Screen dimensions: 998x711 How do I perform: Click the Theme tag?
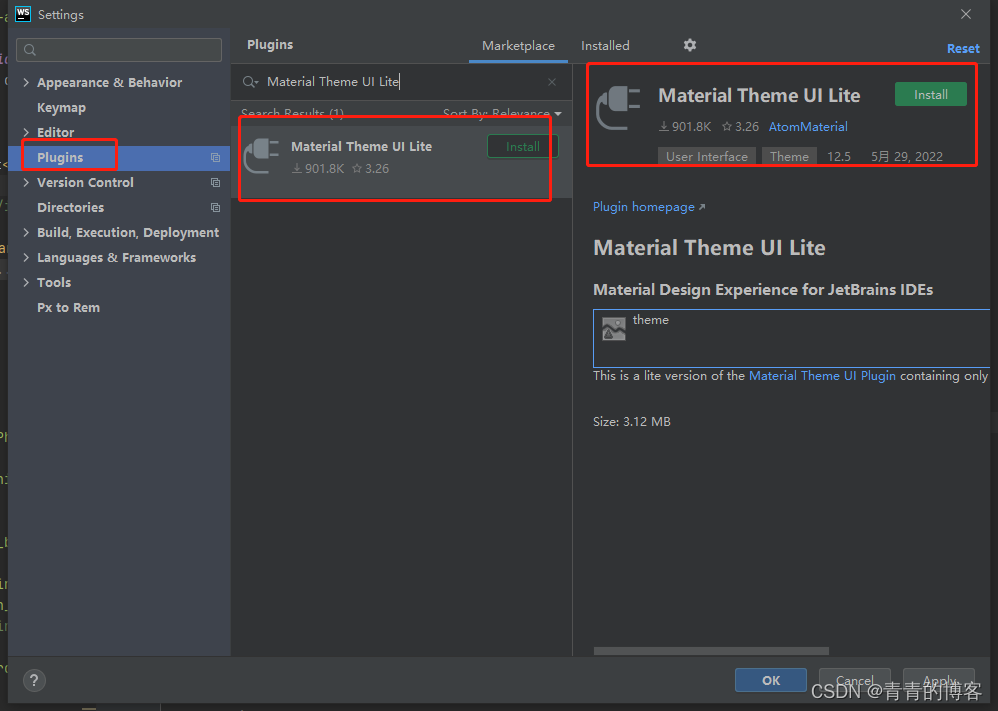pyautogui.click(x=789, y=157)
